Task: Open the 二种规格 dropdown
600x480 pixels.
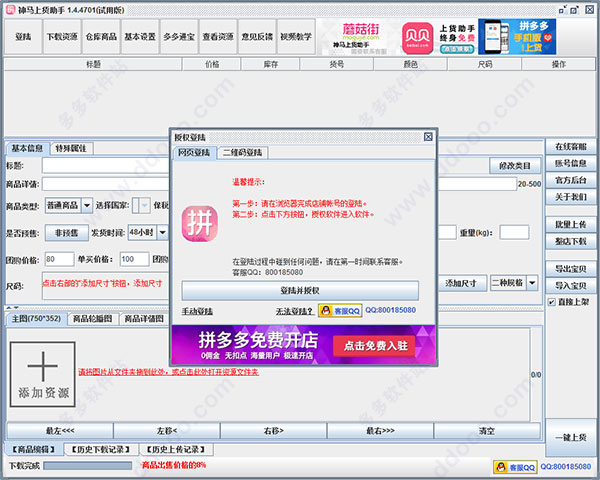Action: click(x=514, y=283)
